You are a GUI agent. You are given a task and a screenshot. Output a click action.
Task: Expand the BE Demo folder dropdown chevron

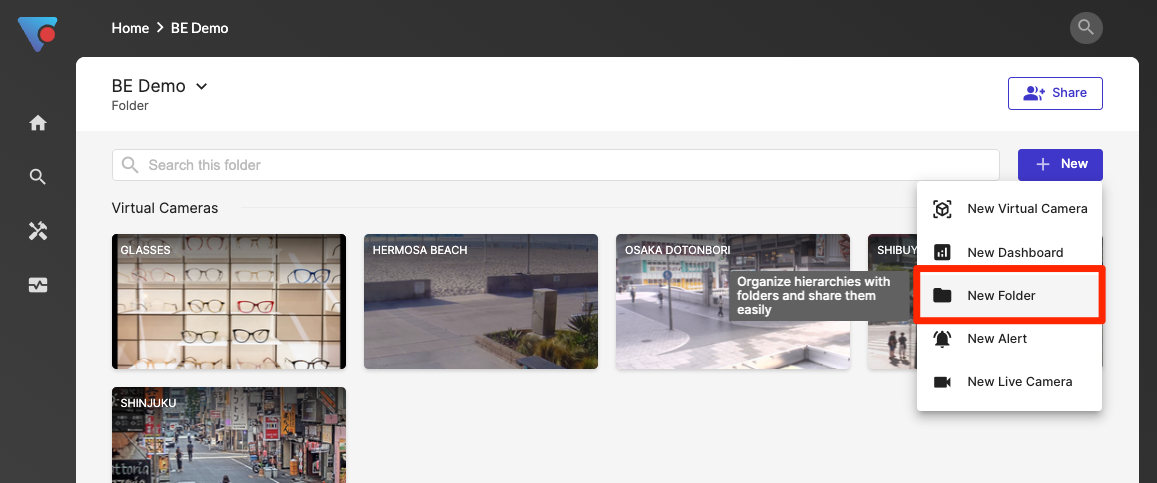[x=201, y=87]
